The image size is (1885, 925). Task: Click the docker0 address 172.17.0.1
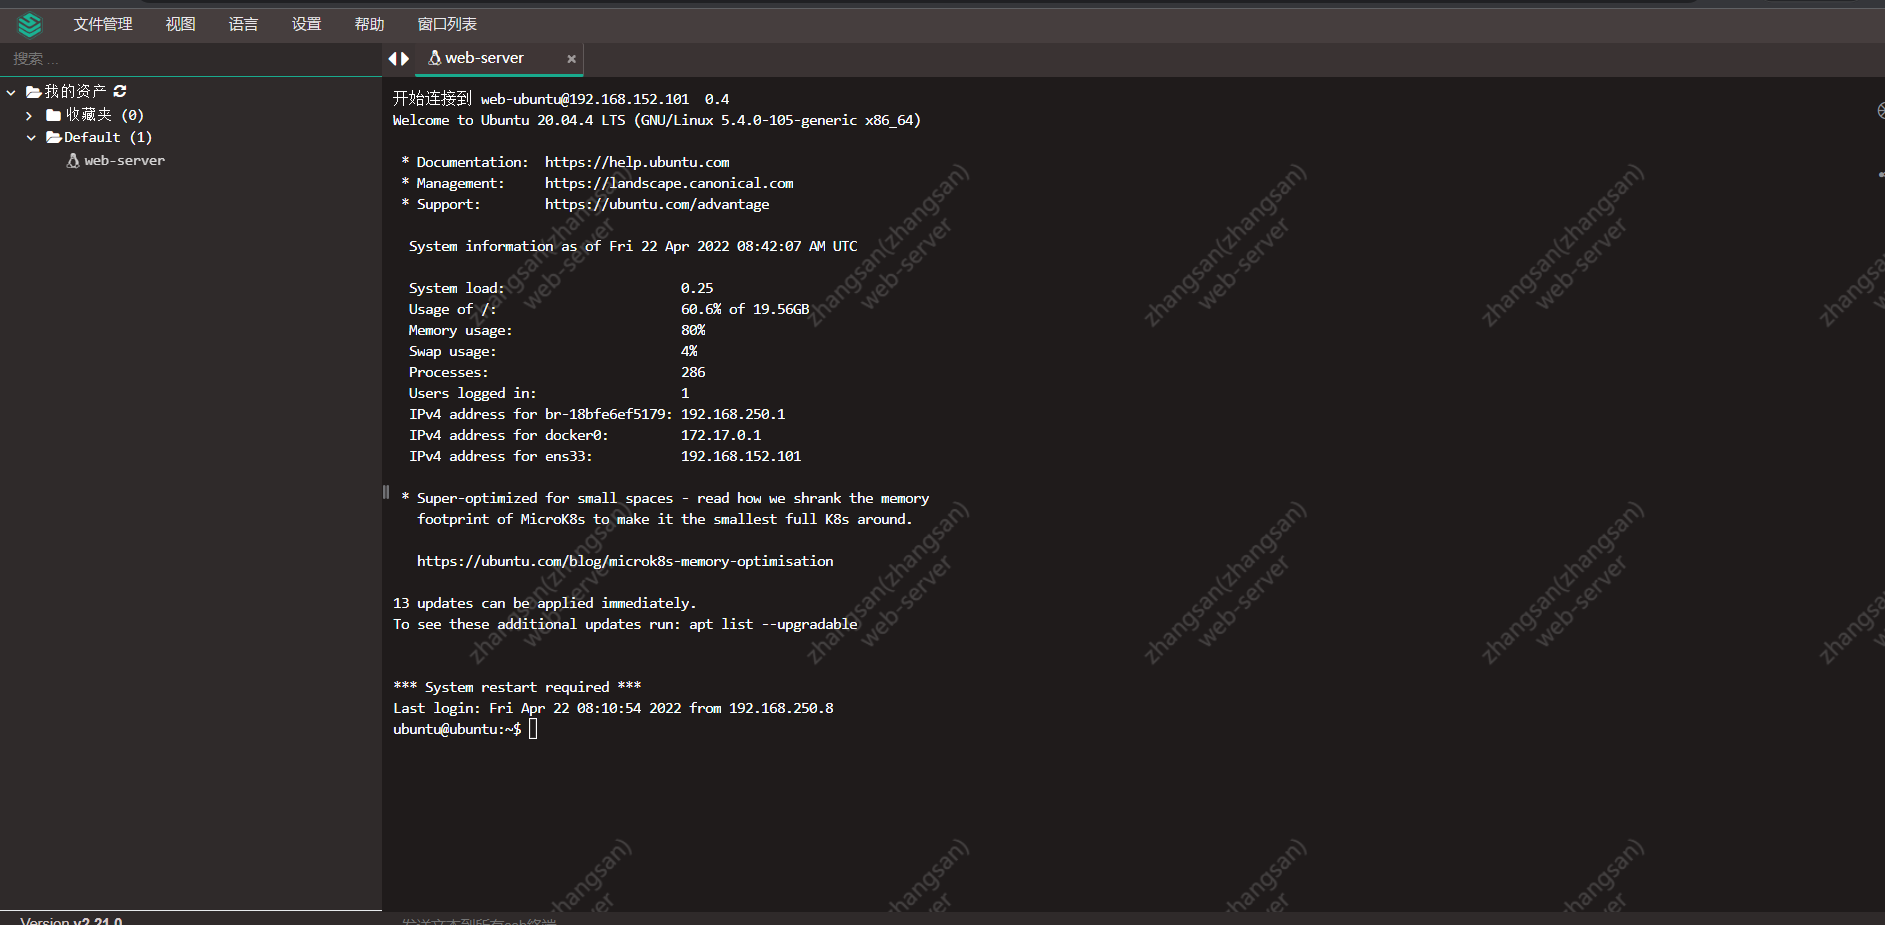(721, 435)
